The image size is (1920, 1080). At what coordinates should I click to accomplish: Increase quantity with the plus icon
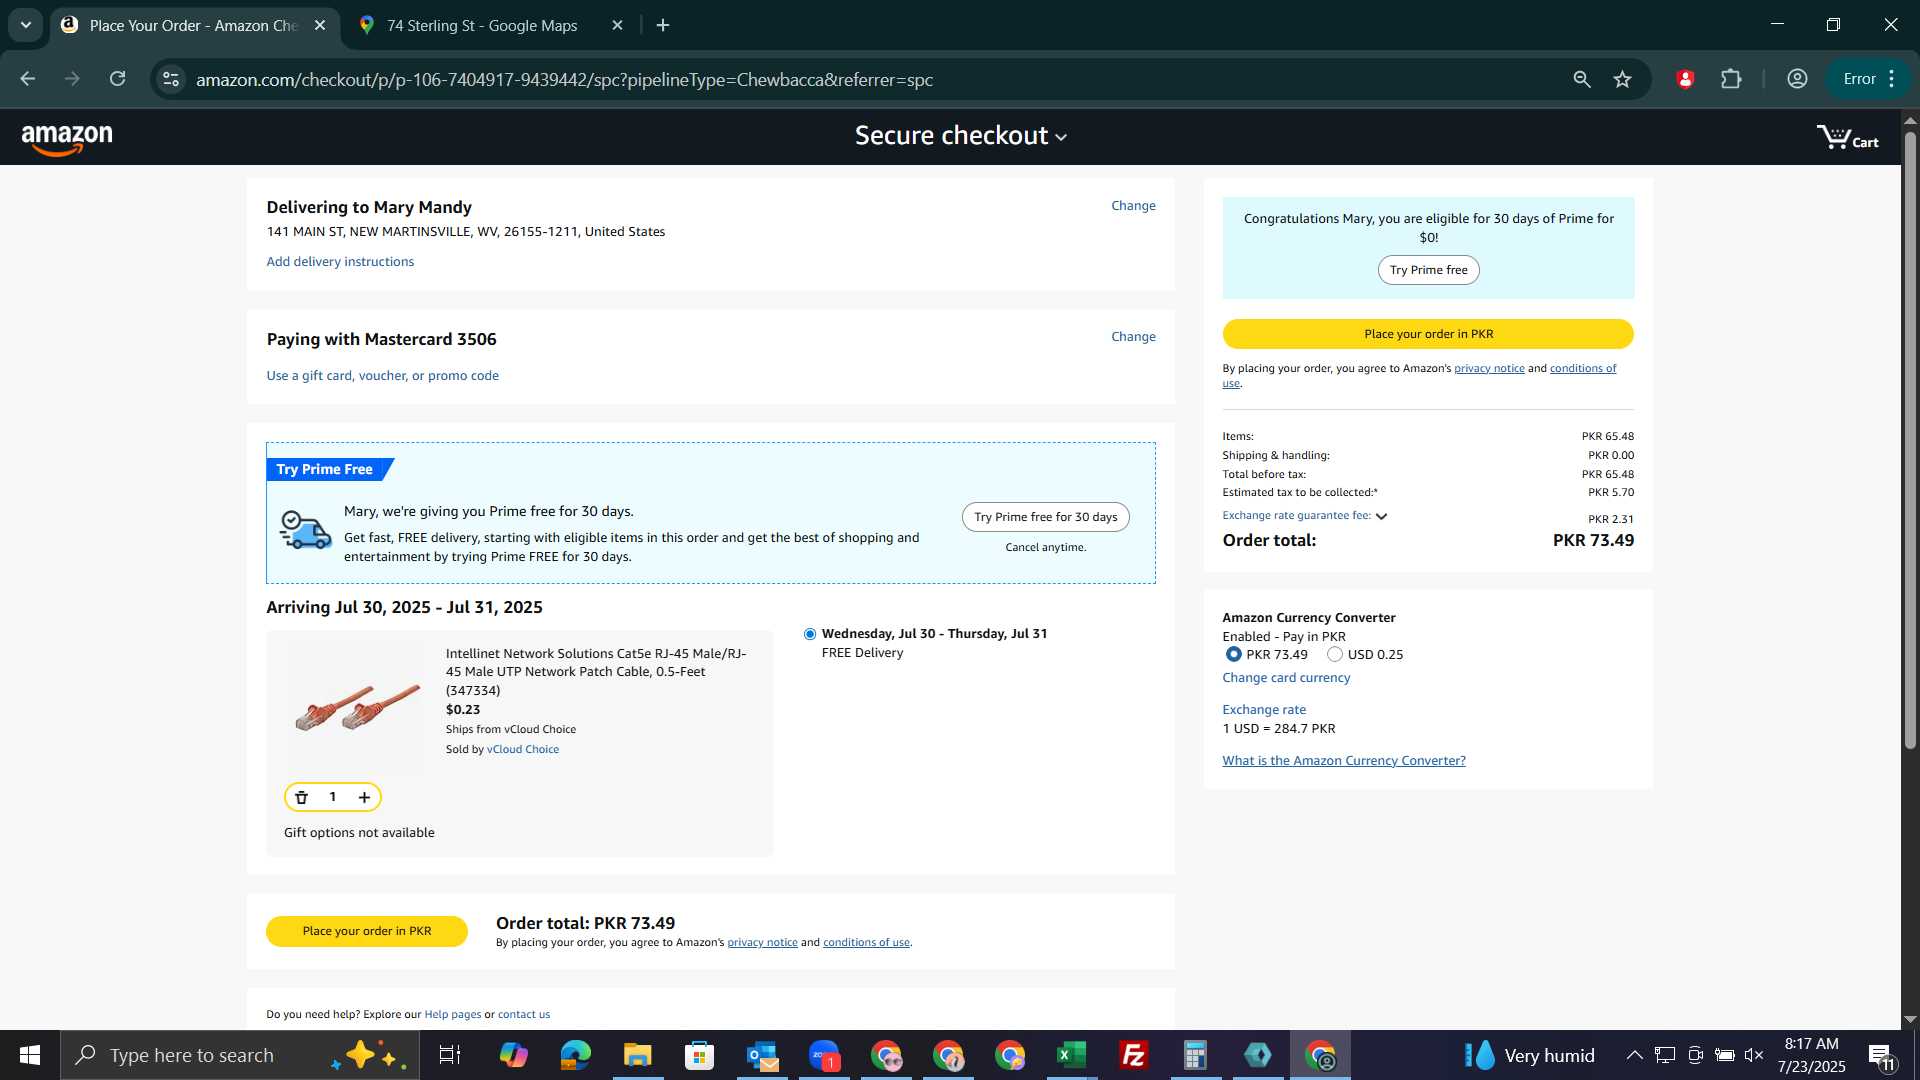tap(364, 797)
